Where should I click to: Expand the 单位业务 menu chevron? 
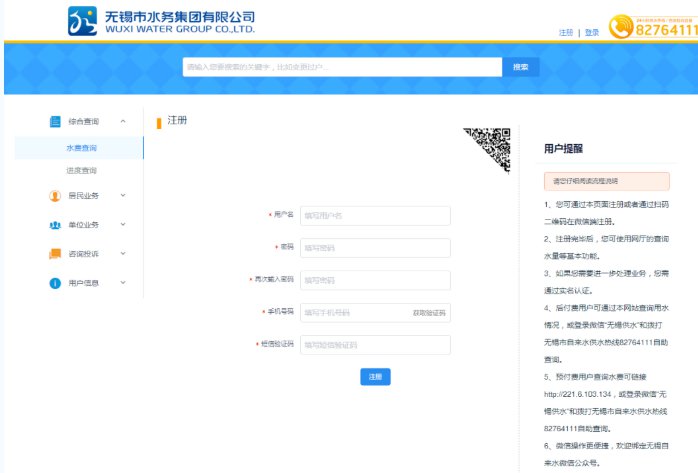tap(123, 225)
